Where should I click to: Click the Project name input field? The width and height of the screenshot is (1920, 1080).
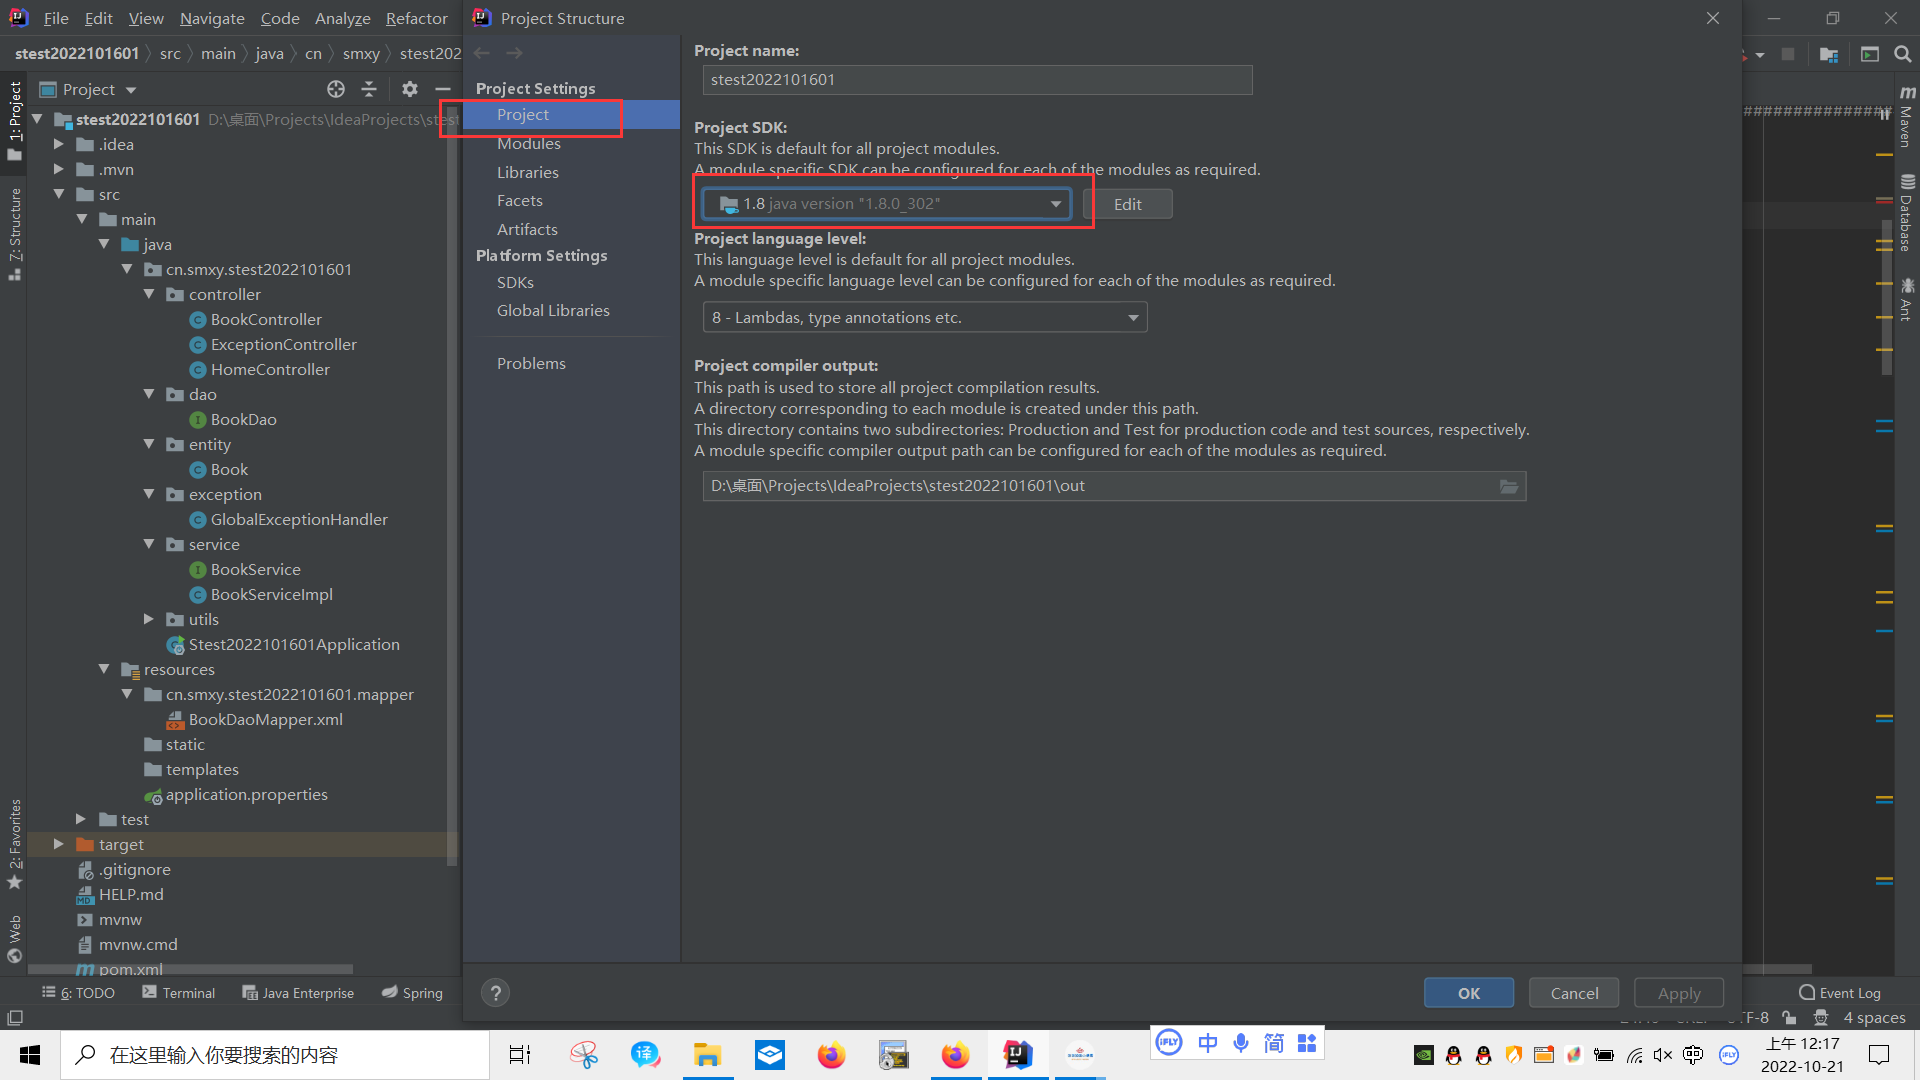point(976,80)
